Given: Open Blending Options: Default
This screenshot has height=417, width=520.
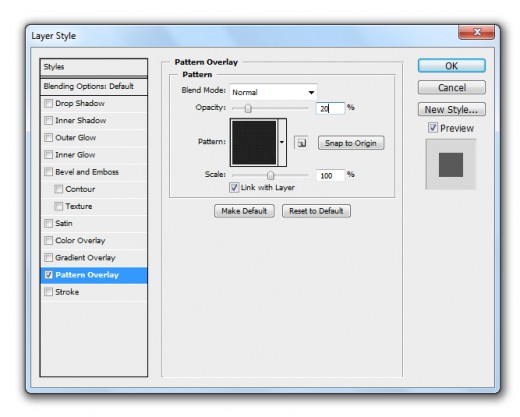Looking at the screenshot, I should tap(94, 86).
